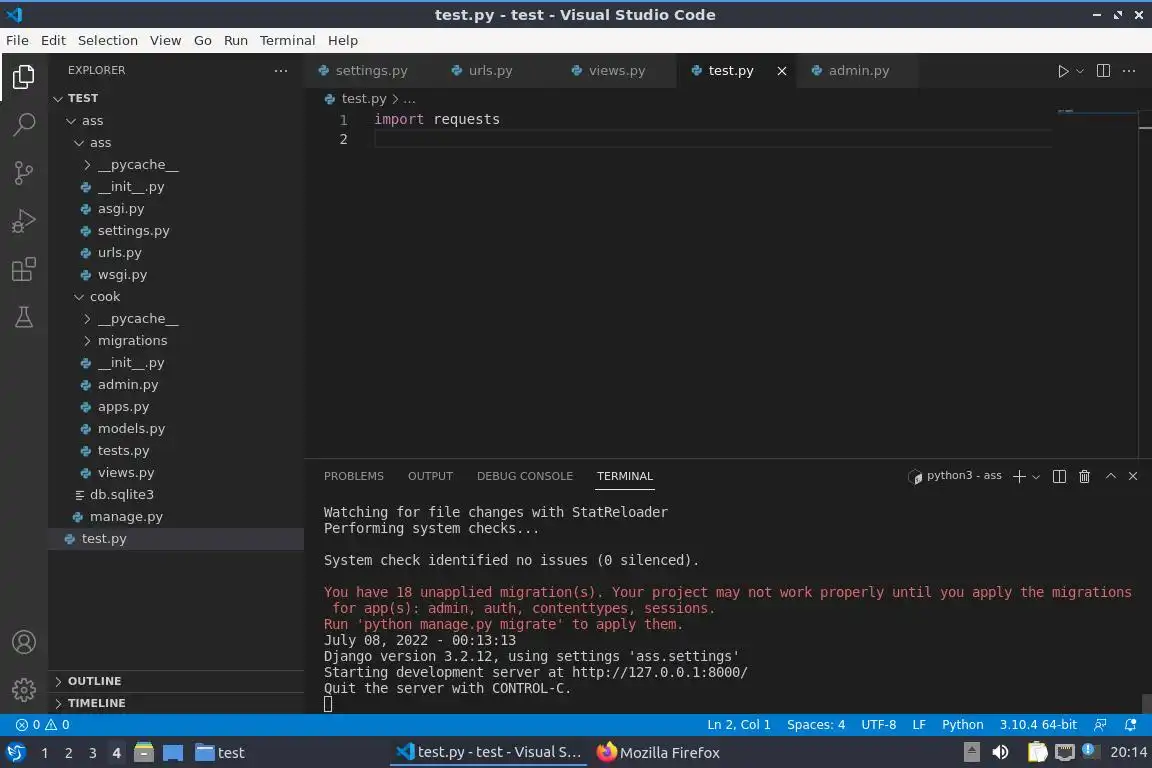Select interpreter 3.10.4 64-bit
The height and width of the screenshot is (768, 1152).
pos(1037,725)
